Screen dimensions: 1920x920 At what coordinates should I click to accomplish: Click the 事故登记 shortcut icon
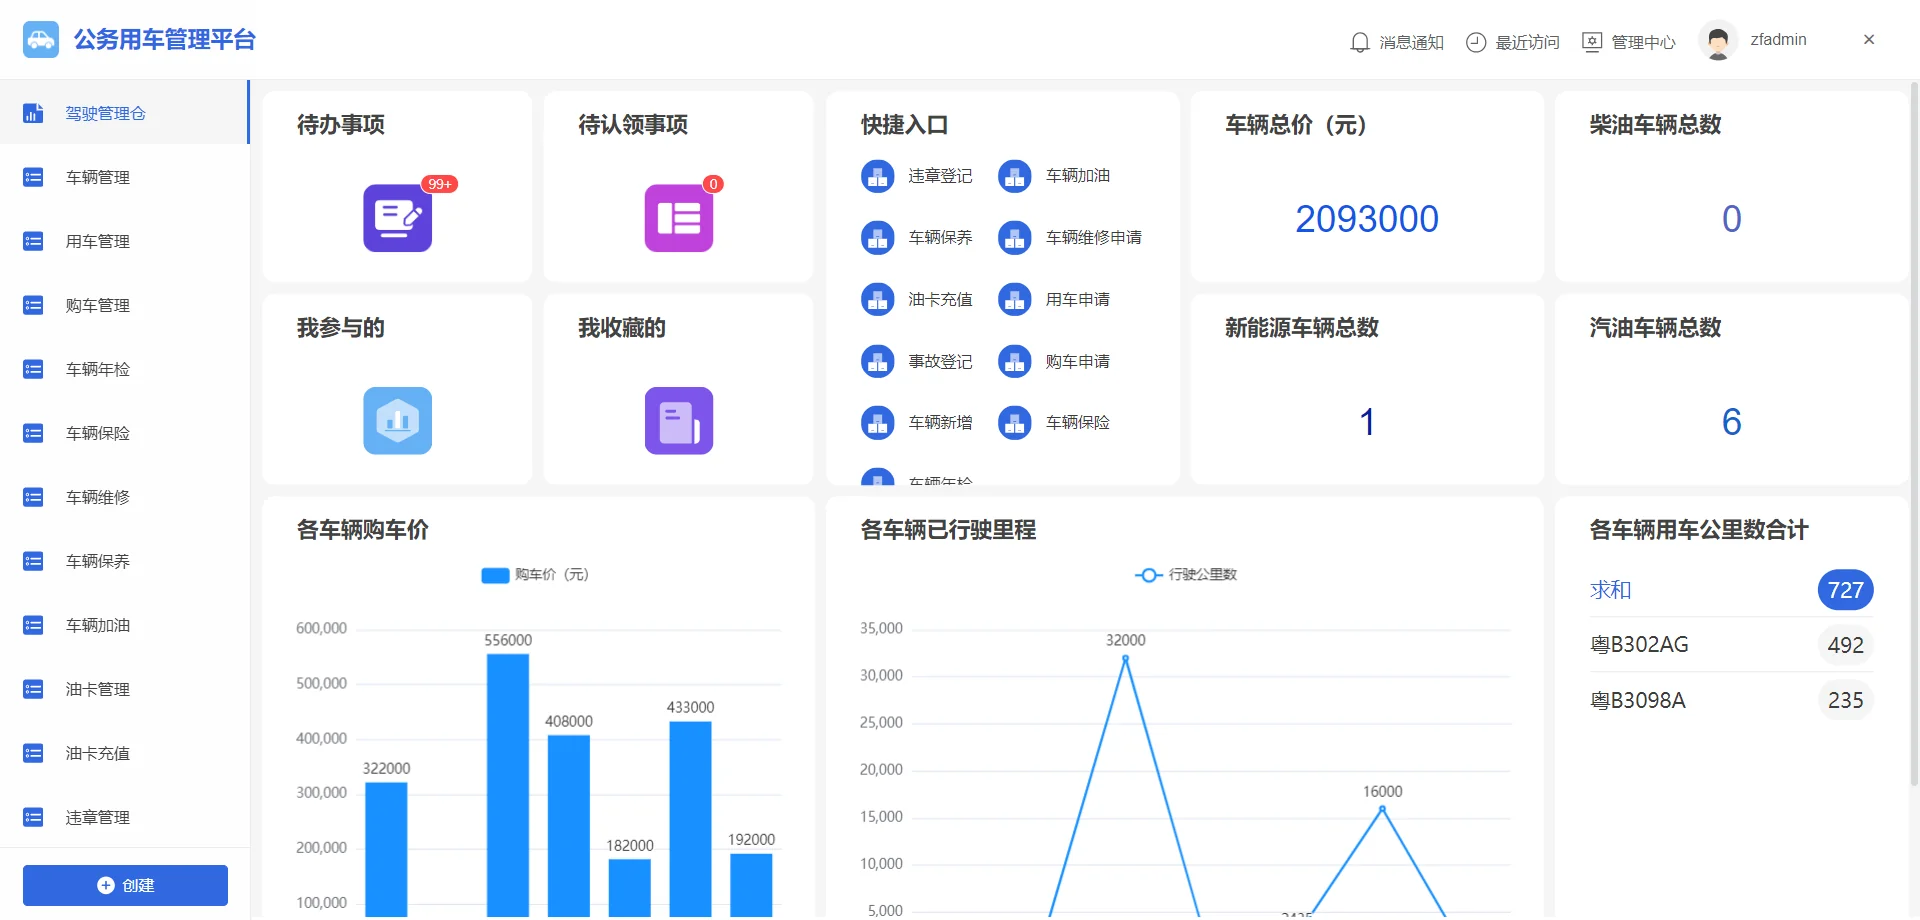878,362
